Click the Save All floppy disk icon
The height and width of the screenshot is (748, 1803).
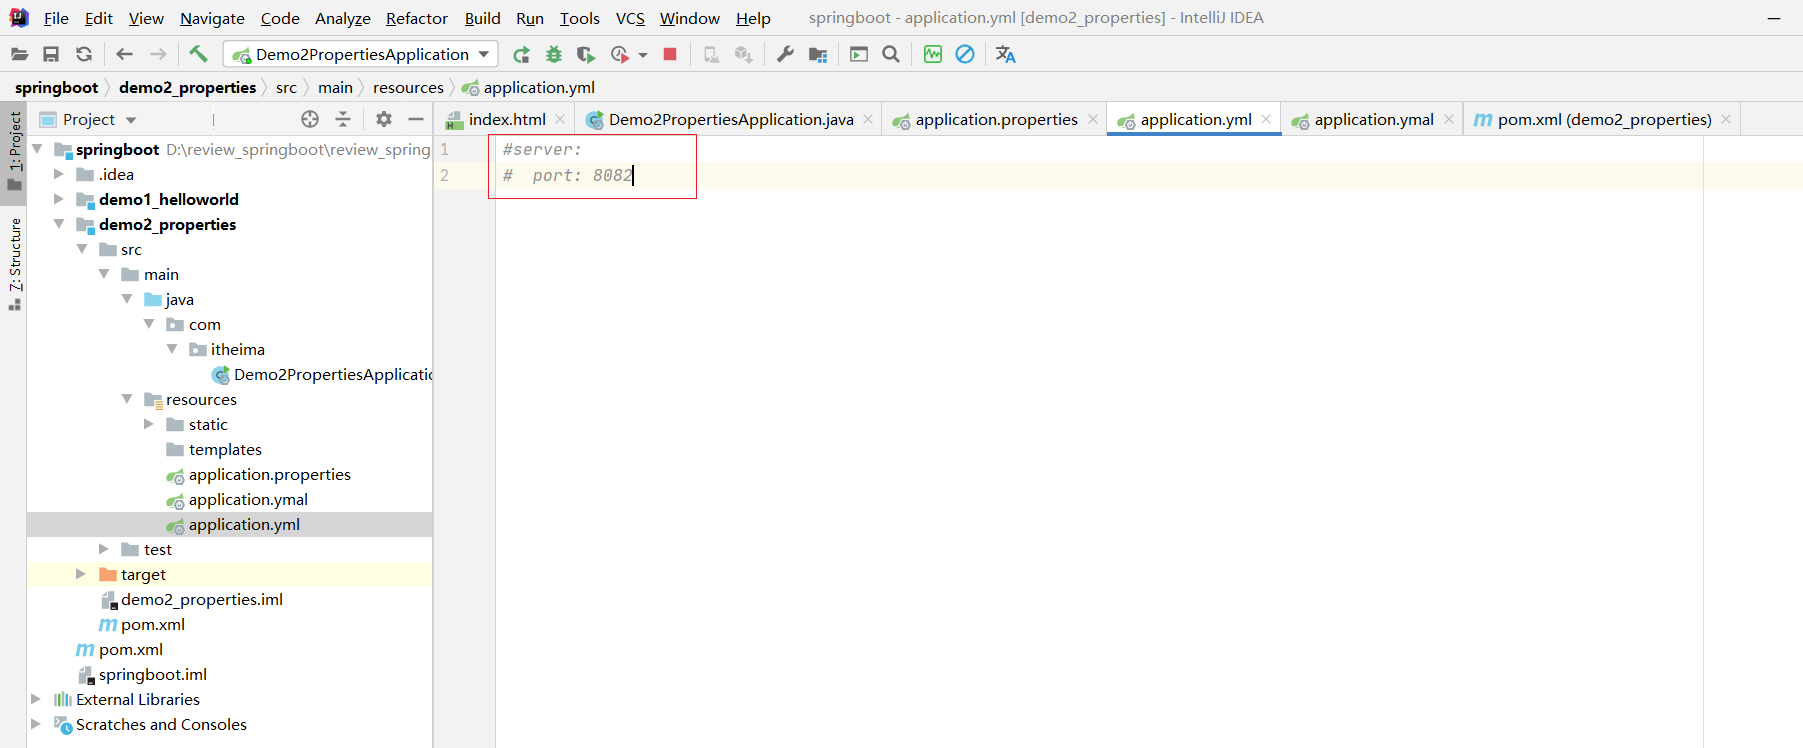pos(51,54)
